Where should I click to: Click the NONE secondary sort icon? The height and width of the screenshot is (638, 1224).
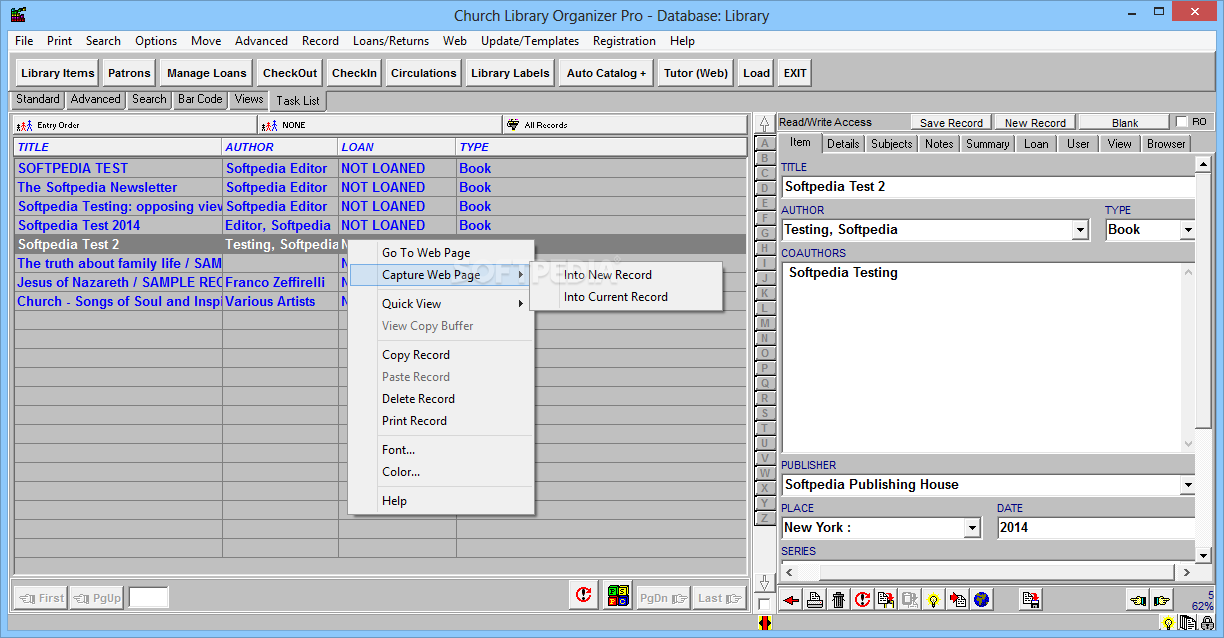[270, 125]
